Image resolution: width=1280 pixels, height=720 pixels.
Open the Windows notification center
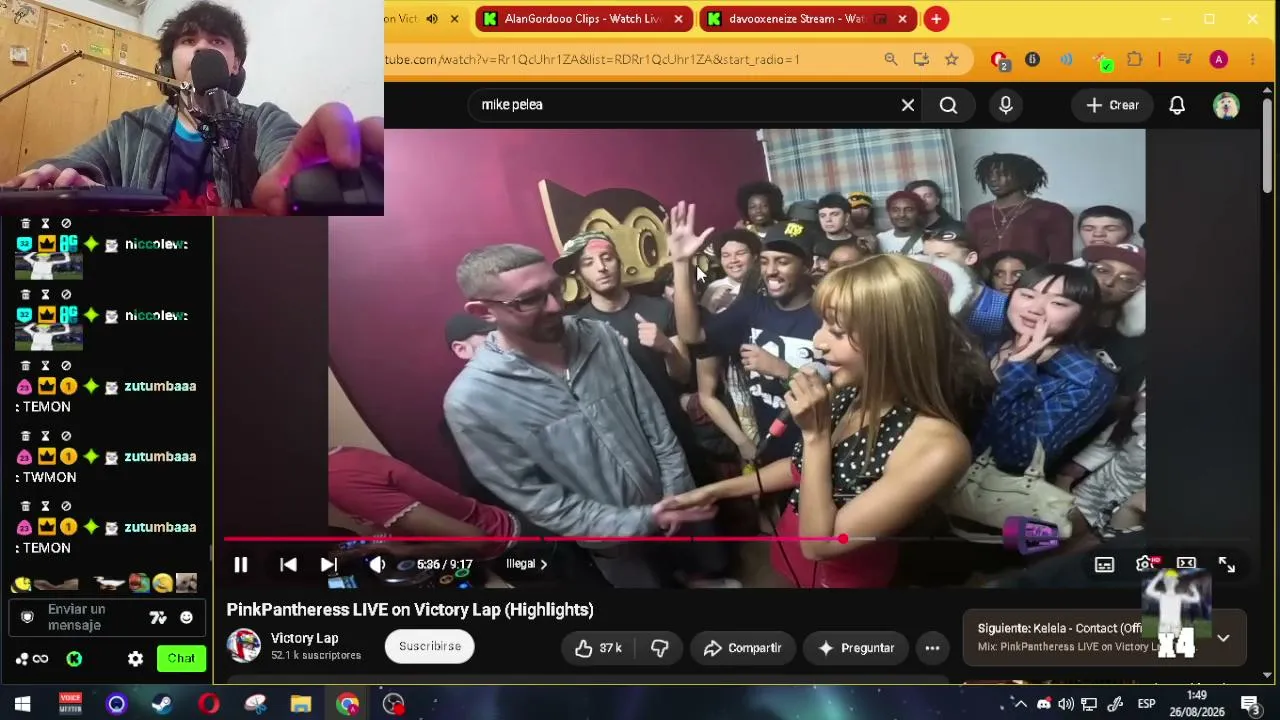(x=1249, y=704)
